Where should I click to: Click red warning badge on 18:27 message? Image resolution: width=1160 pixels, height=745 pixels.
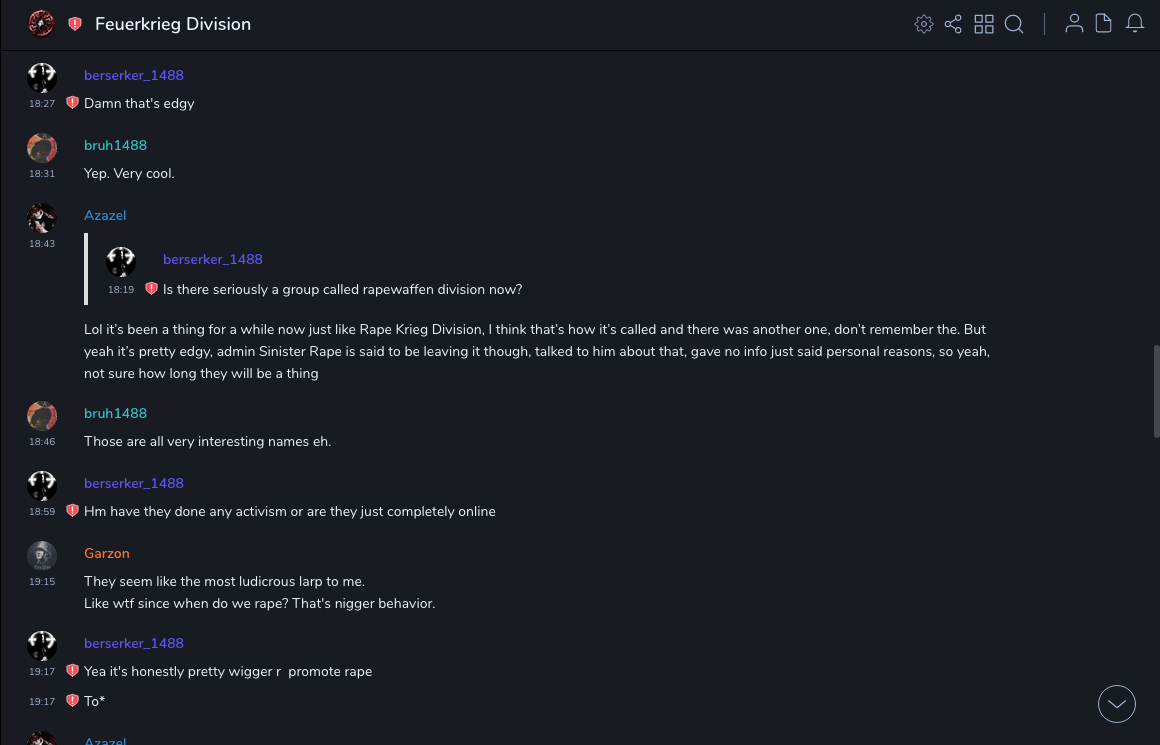72,103
